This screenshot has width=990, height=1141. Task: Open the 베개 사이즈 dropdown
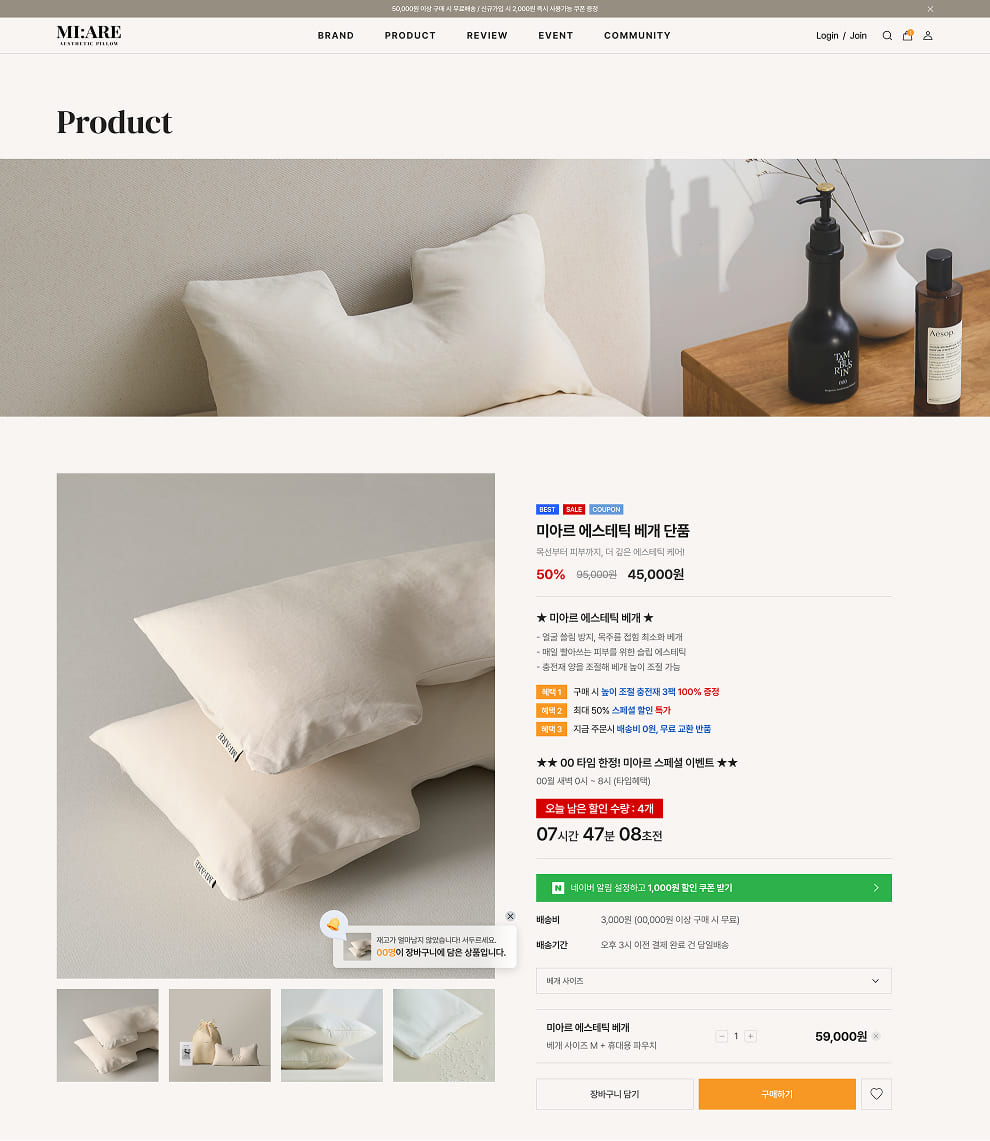[x=713, y=981]
